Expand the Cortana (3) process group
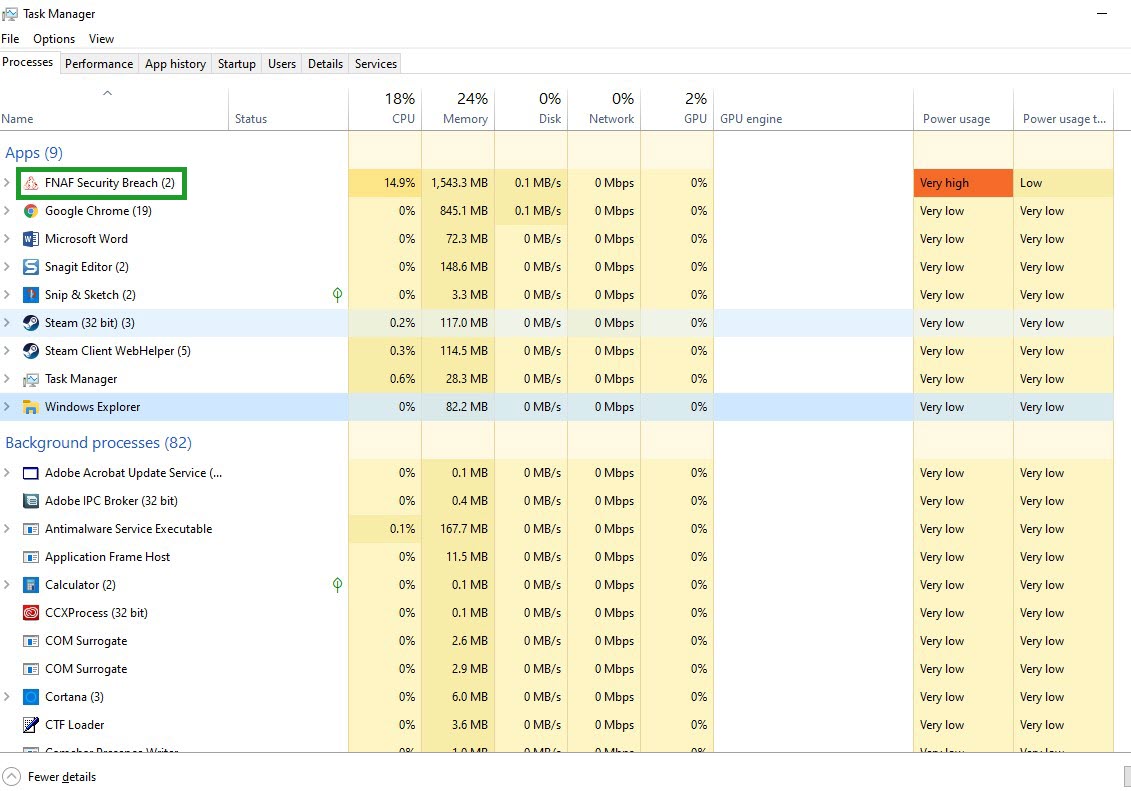 [x=6, y=697]
